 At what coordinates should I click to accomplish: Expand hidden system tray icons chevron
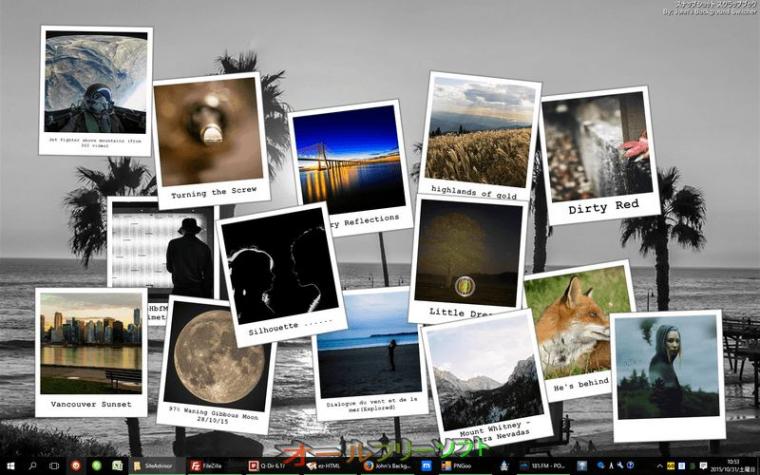[x=660, y=466]
